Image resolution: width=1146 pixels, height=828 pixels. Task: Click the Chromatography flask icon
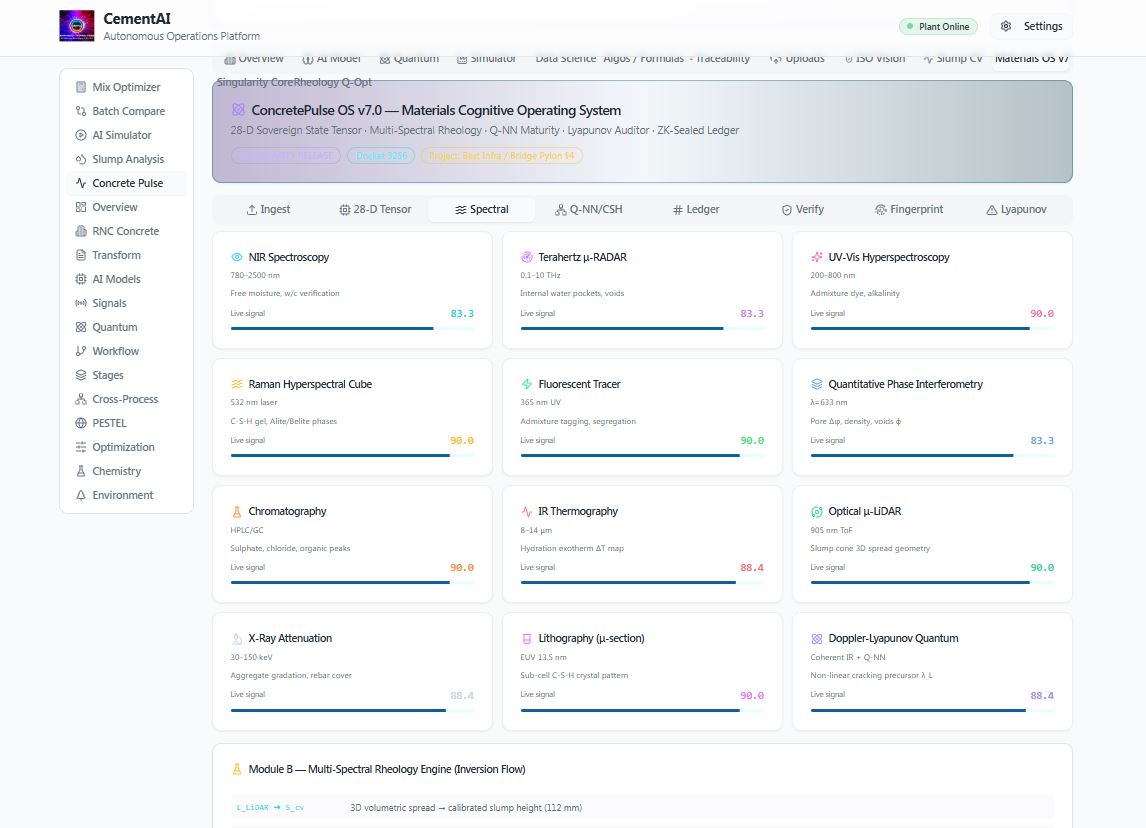point(237,512)
